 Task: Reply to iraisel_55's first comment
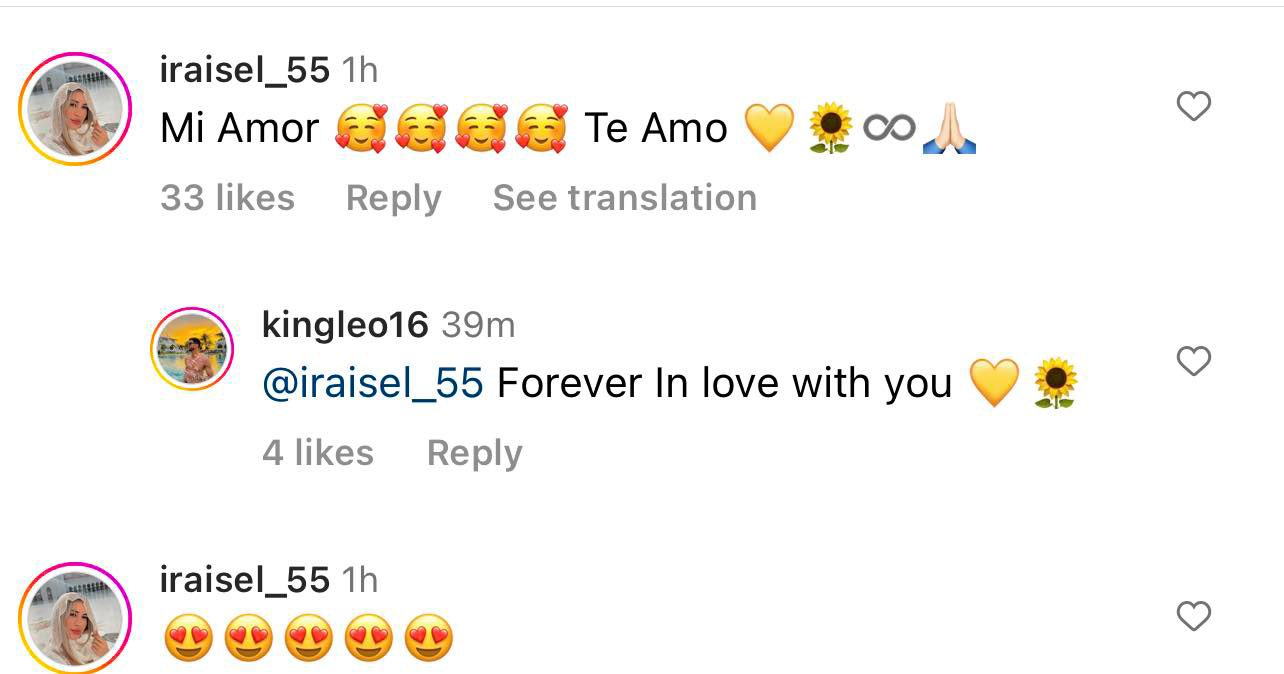[394, 197]
